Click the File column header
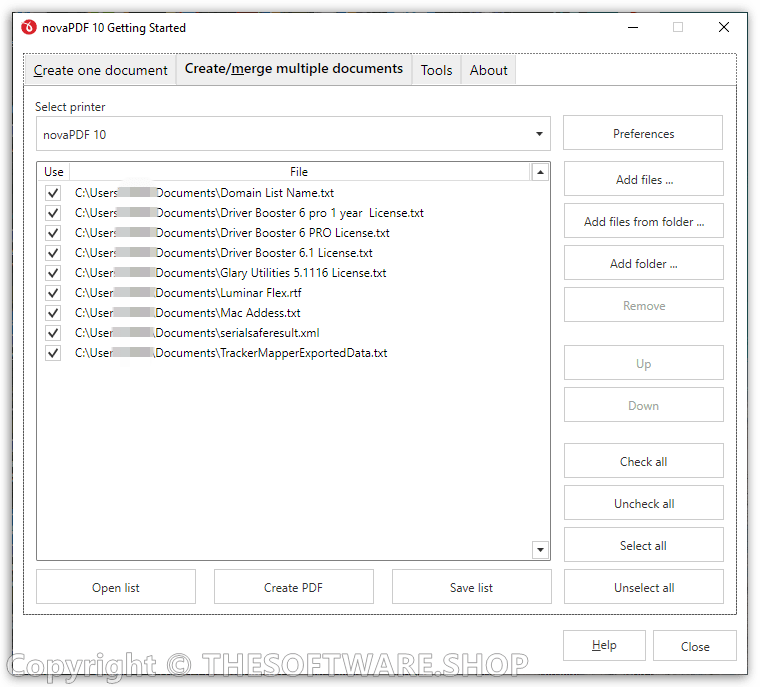Image resolution: width=760 pixels, height=687 pixels. (300, 172)
